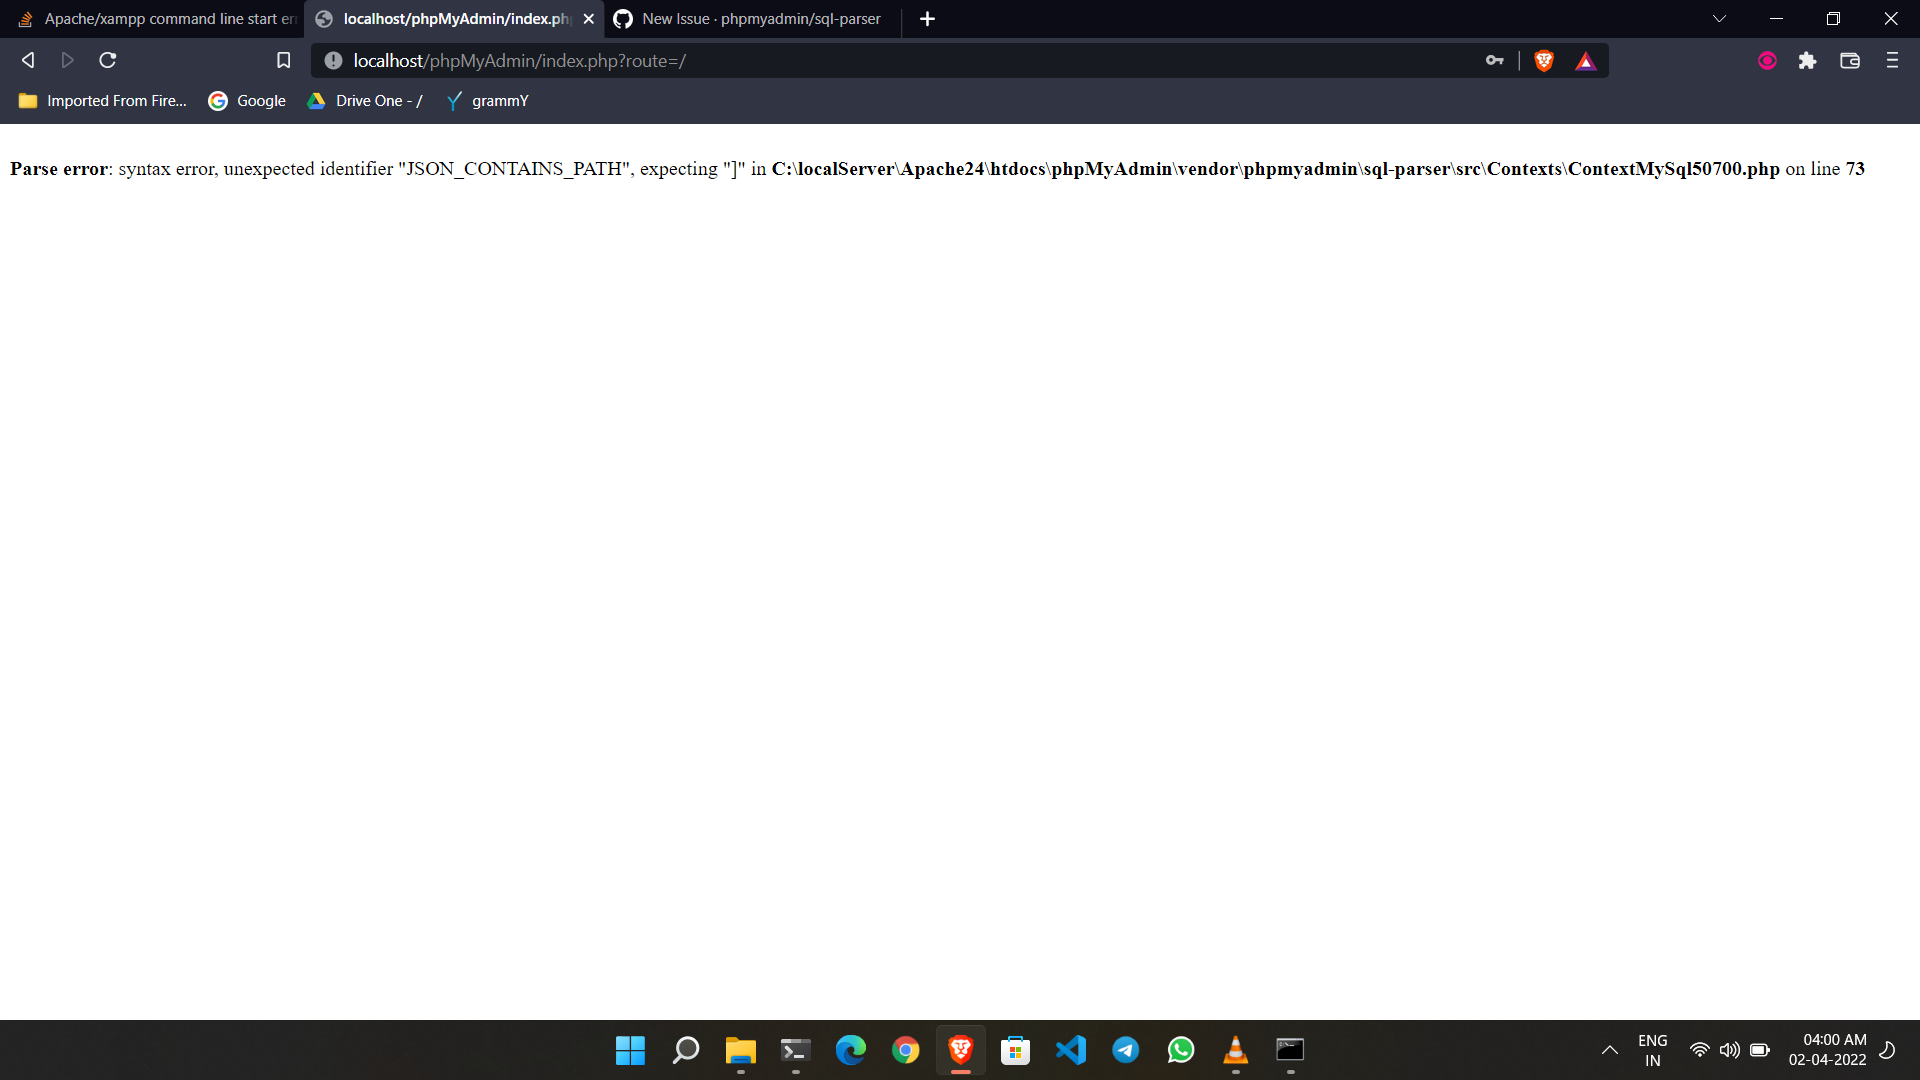This screenshot has height=1080, width=1920.
Task: Reload the page
Action: (x=108, y=61)
